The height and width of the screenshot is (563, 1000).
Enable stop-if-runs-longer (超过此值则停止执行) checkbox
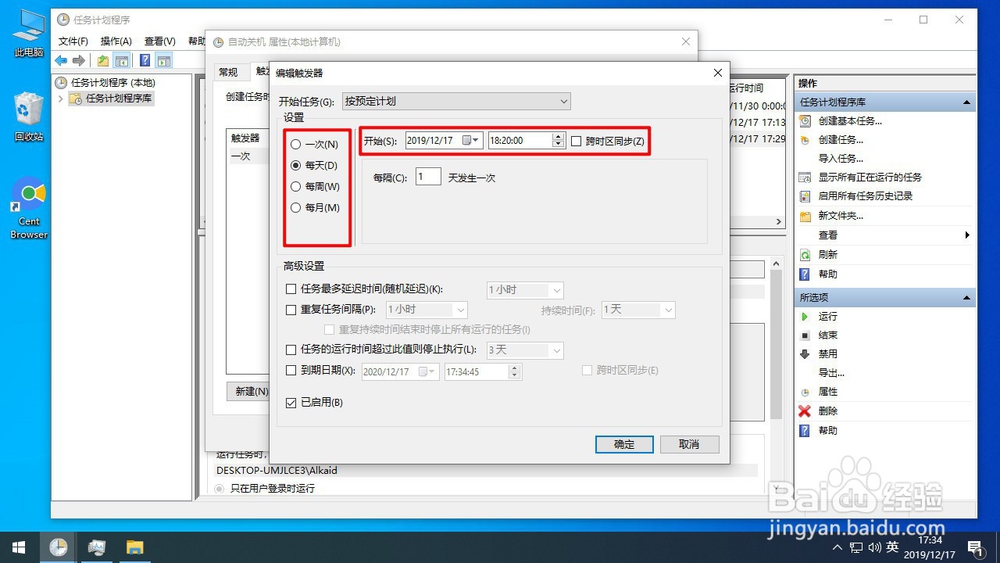pos(291,349)
